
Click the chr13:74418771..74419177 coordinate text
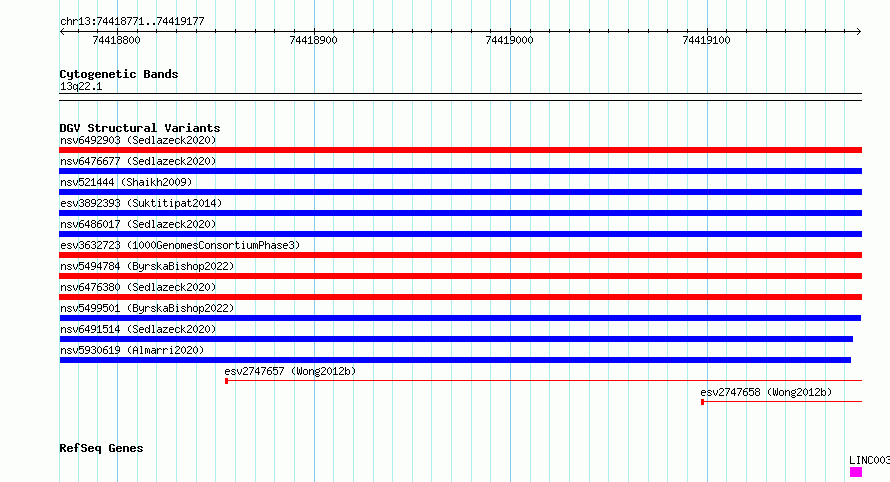(132, 22)
